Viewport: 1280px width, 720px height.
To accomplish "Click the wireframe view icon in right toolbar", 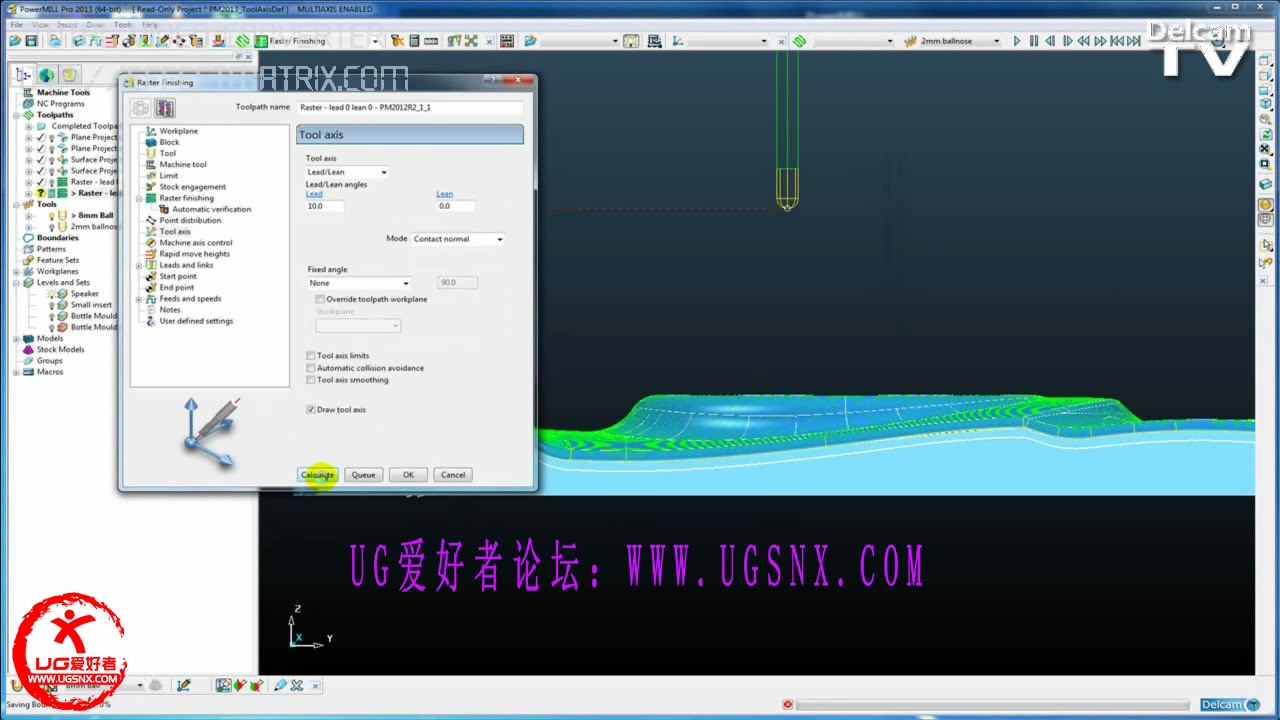I will (x=1265, y=219).
